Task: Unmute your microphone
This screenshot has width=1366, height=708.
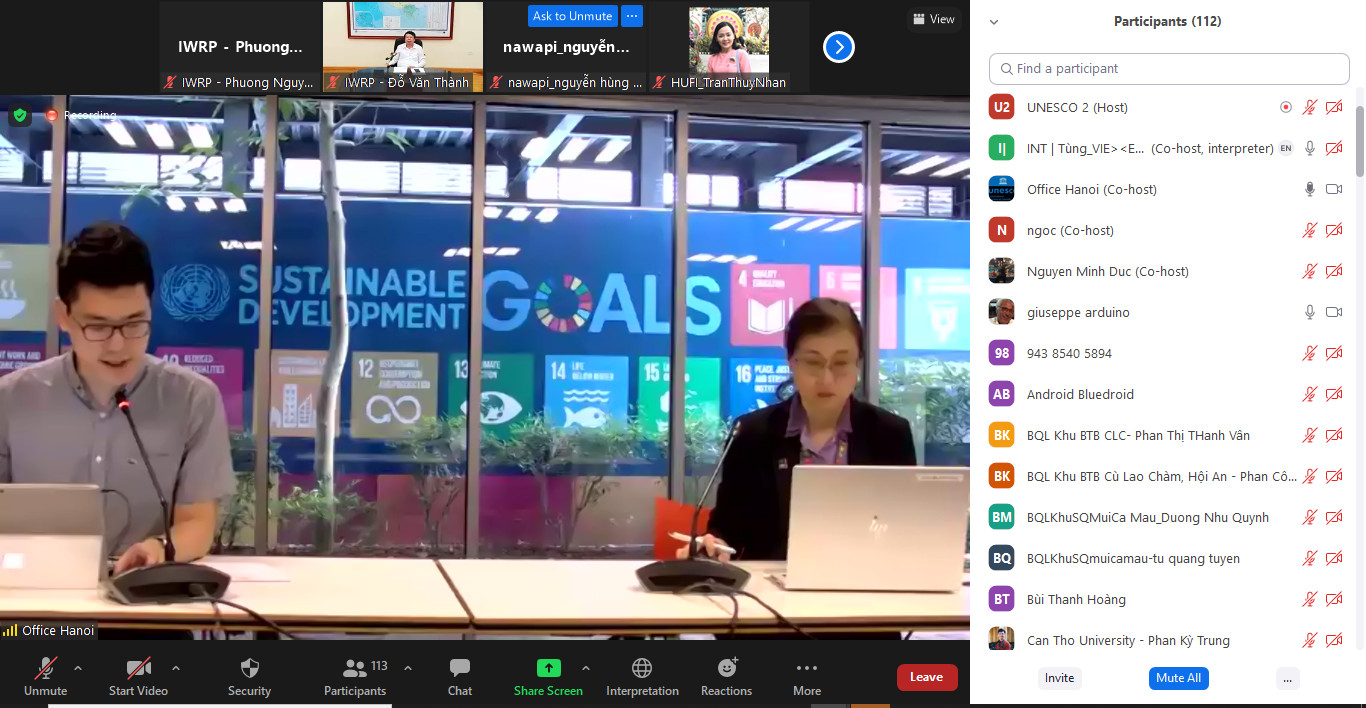Action: tap(46, 676)
